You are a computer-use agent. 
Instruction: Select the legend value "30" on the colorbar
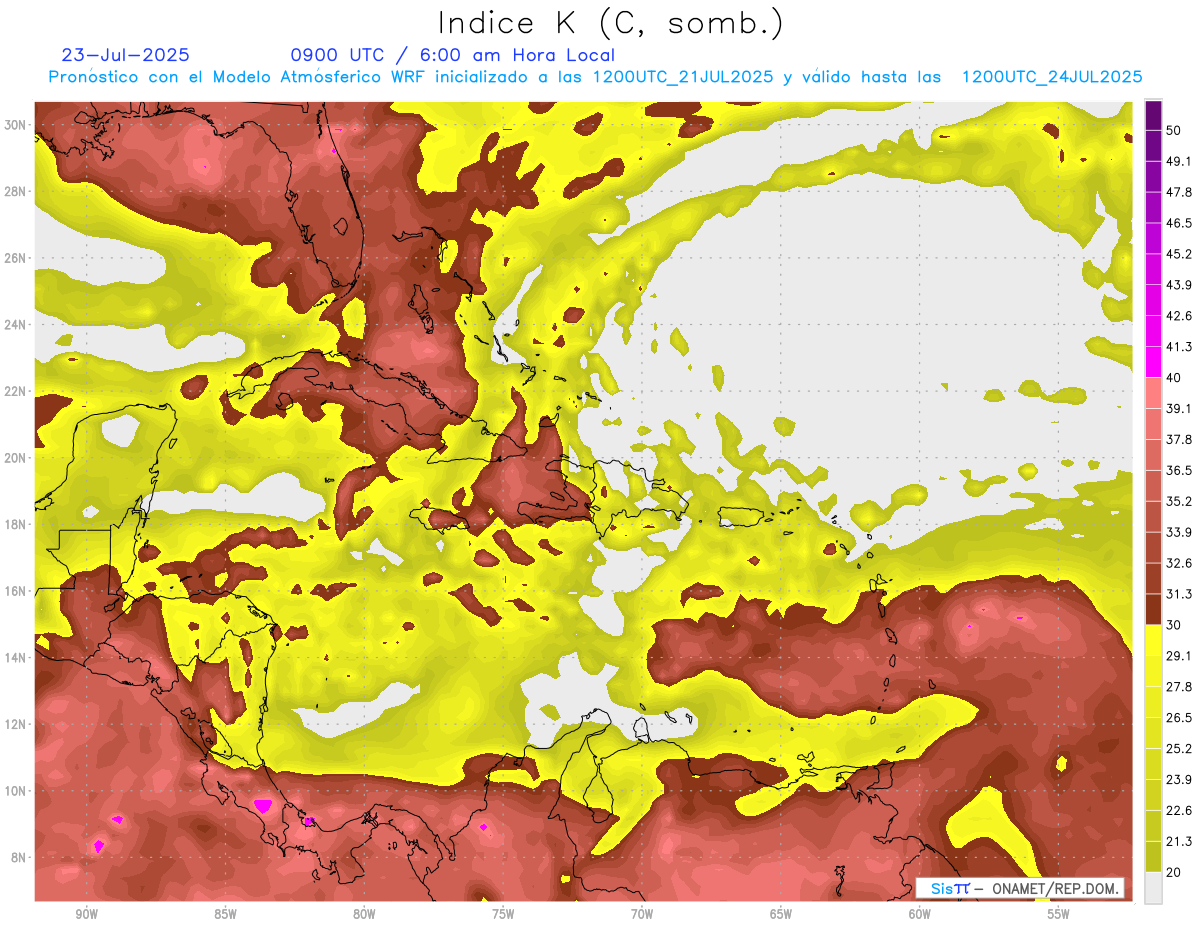pos(1174,625)
